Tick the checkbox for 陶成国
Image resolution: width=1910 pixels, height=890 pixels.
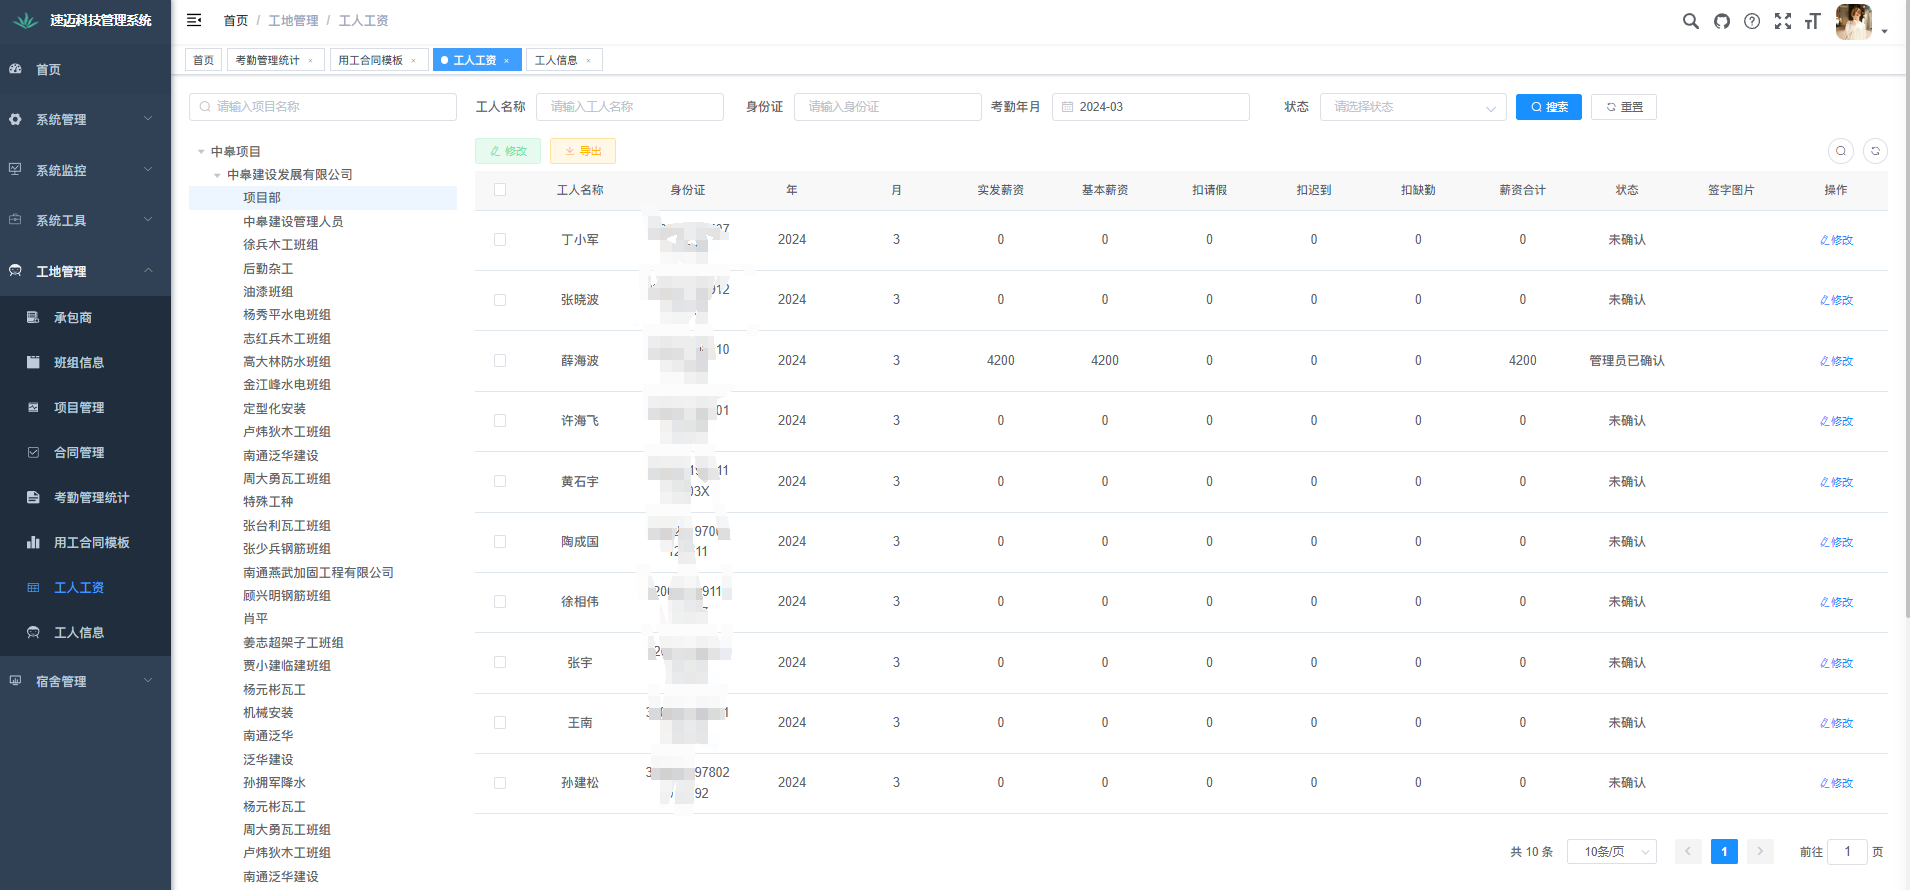tap(500, 541)
